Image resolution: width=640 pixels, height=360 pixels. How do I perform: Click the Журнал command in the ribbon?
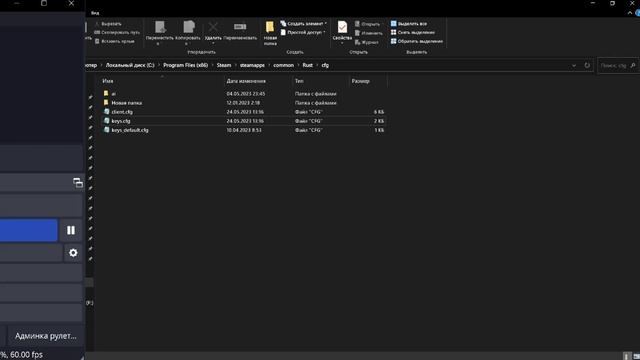click(367, 42)
